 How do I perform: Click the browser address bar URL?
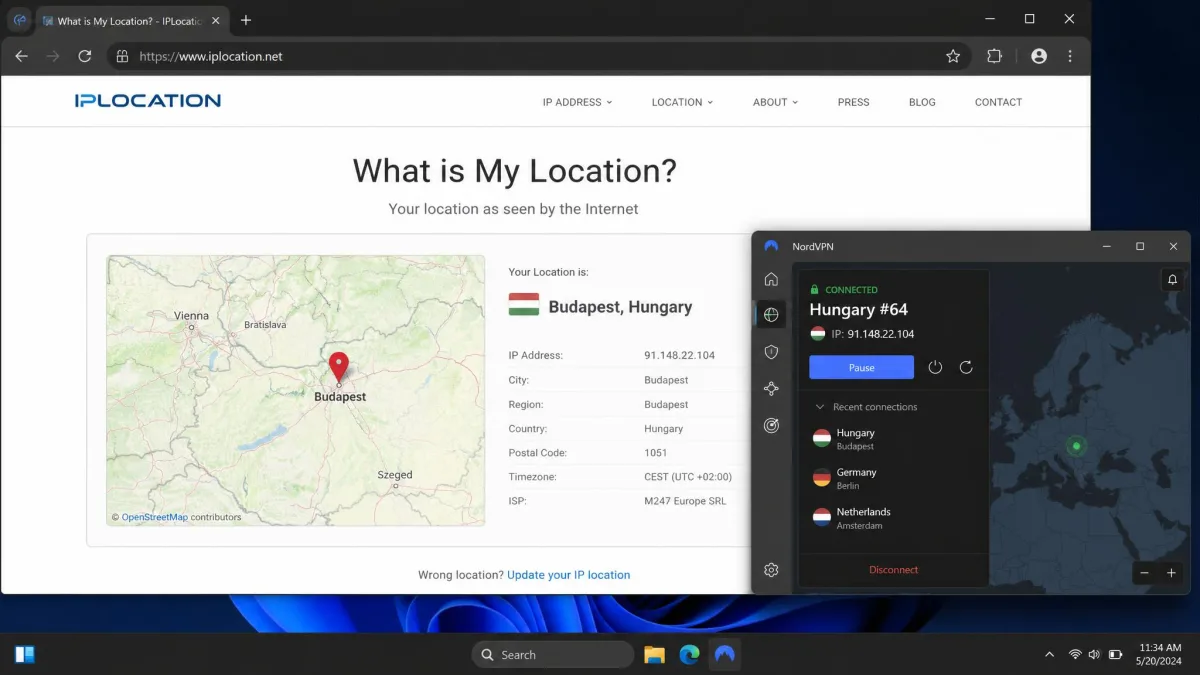pyautogui.click(x=211, y=57)
